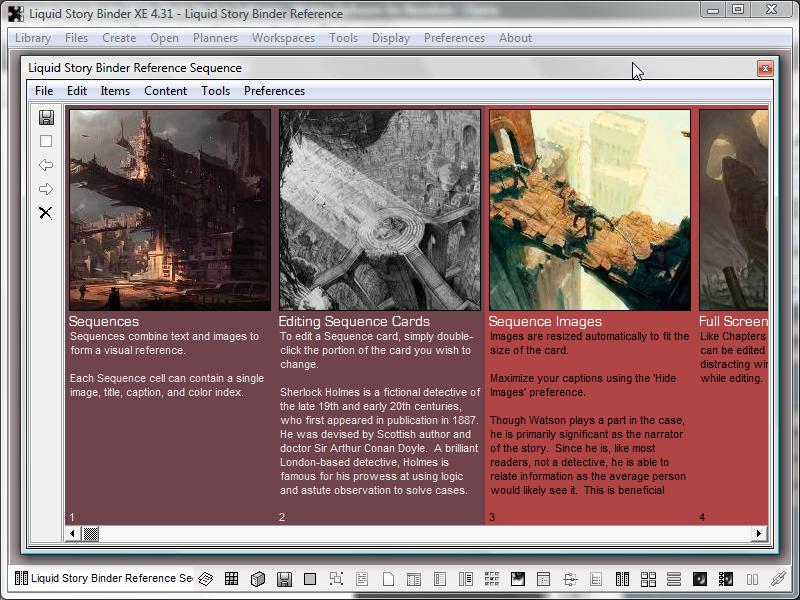The width and height of the screenshot is (800, 600).
Task: Click the left arrow of the horizontal scrollbar
Action: pos(73,534)
